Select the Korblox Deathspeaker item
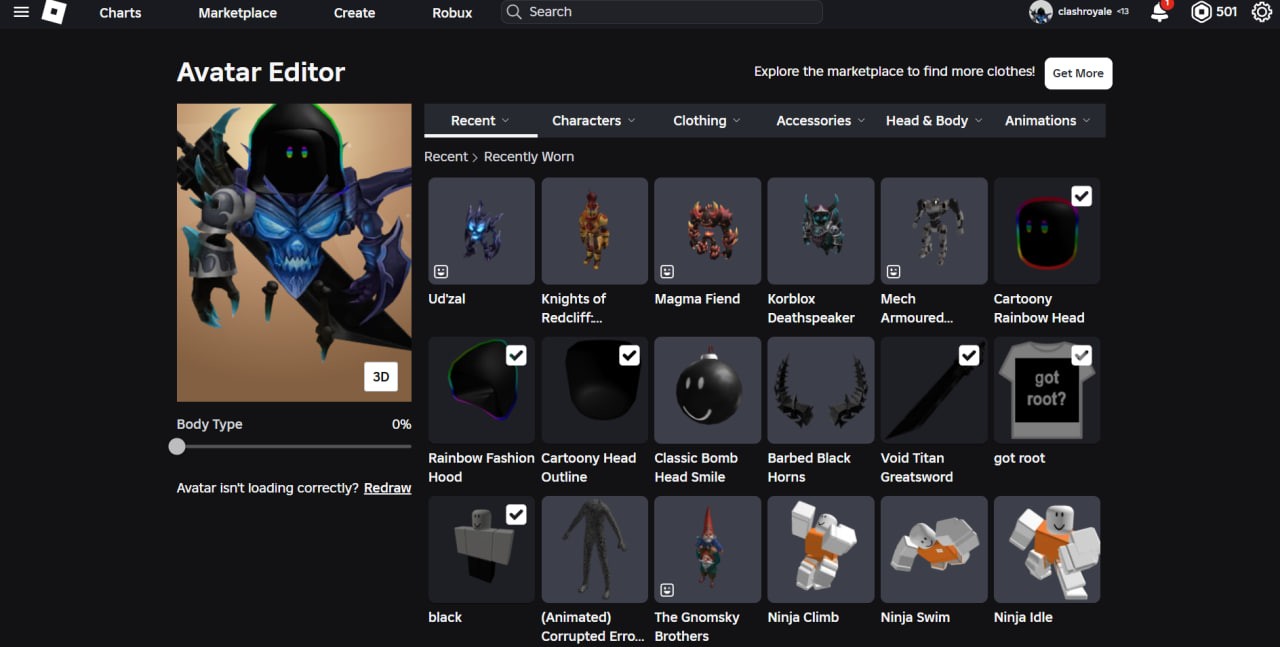Screen dimensions: 1280x647 coord(820,231)
